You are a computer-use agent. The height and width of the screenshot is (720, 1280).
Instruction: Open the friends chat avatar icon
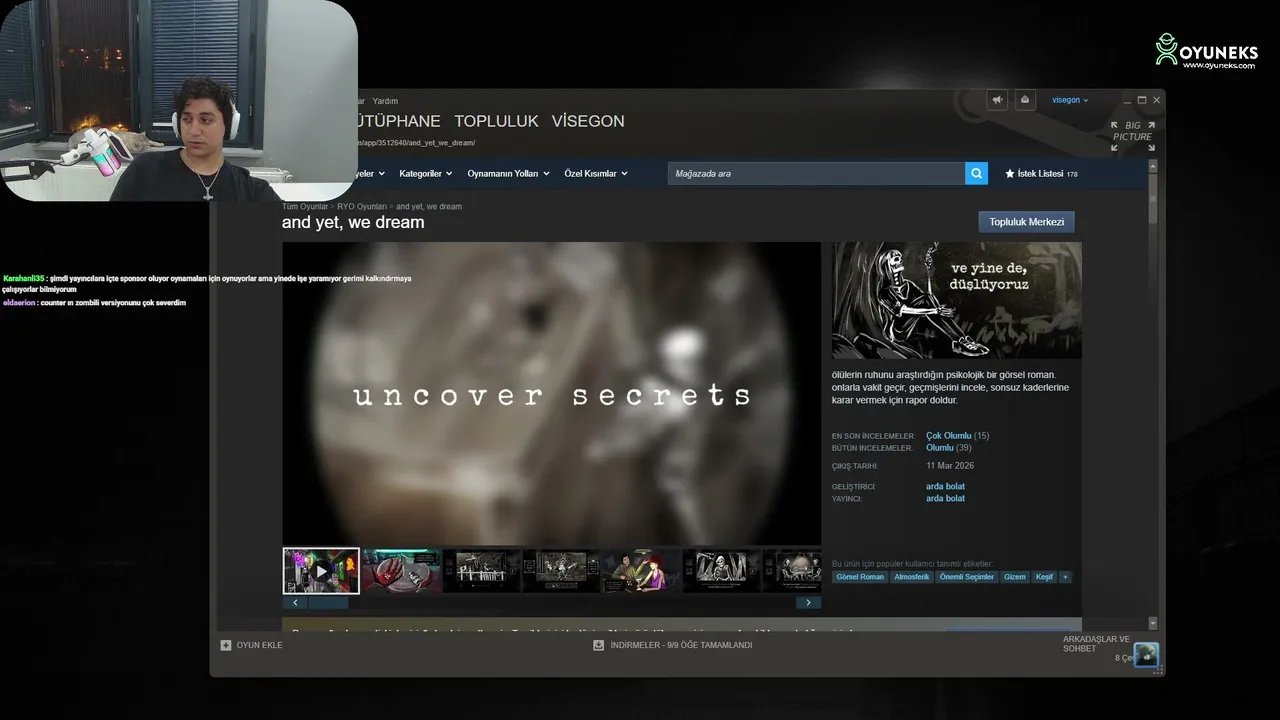(1146, 654)
